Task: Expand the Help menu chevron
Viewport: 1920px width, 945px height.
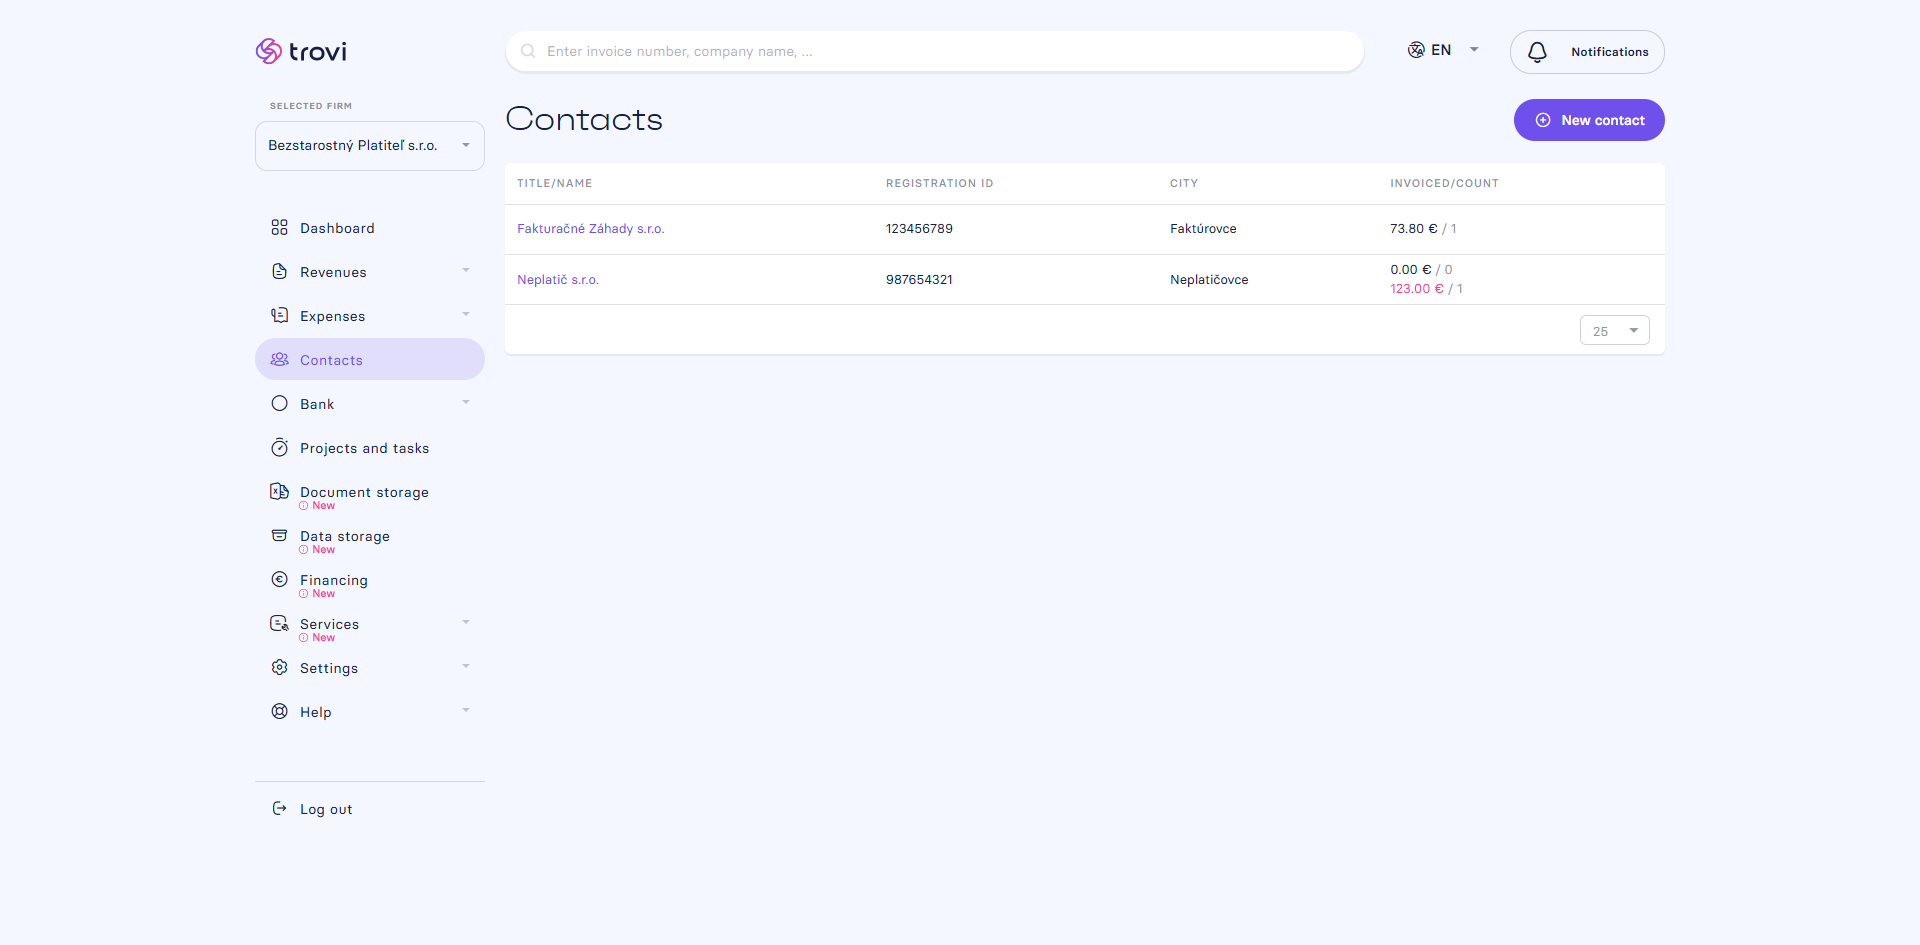Action: click(x=465, y=711)
